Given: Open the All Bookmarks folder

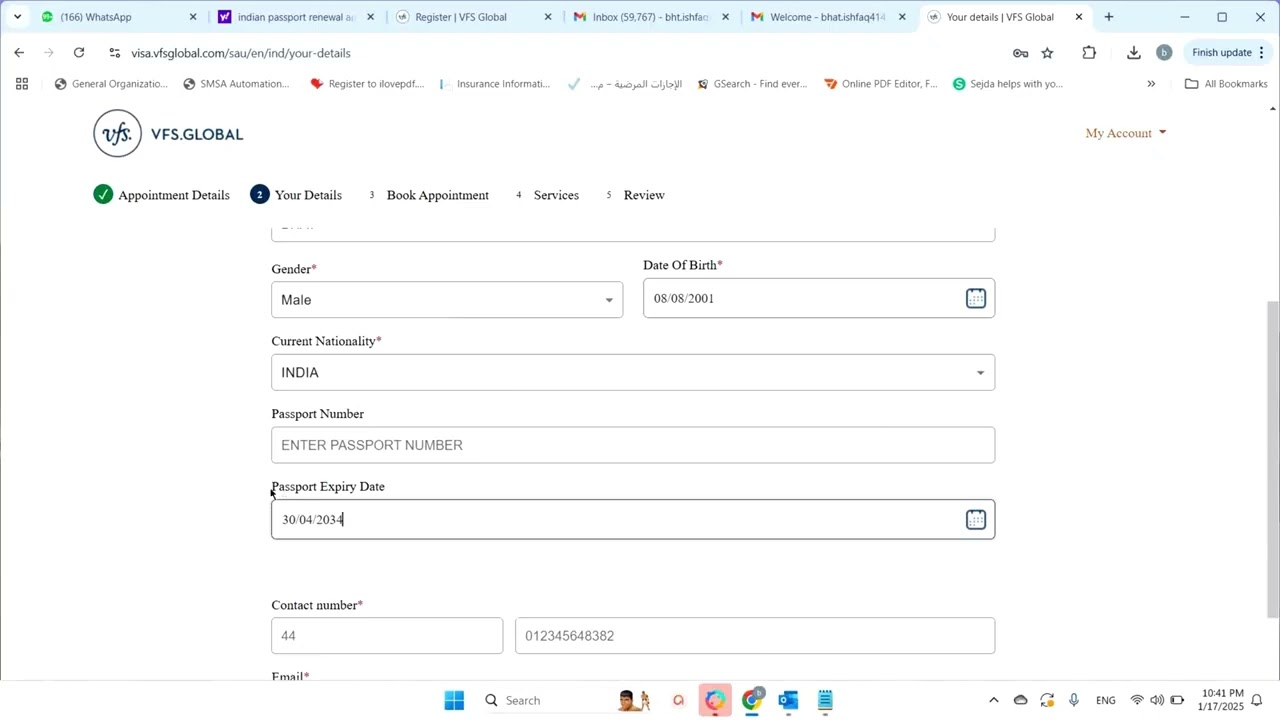Looking at the screenshot, I should [1226, 84].
